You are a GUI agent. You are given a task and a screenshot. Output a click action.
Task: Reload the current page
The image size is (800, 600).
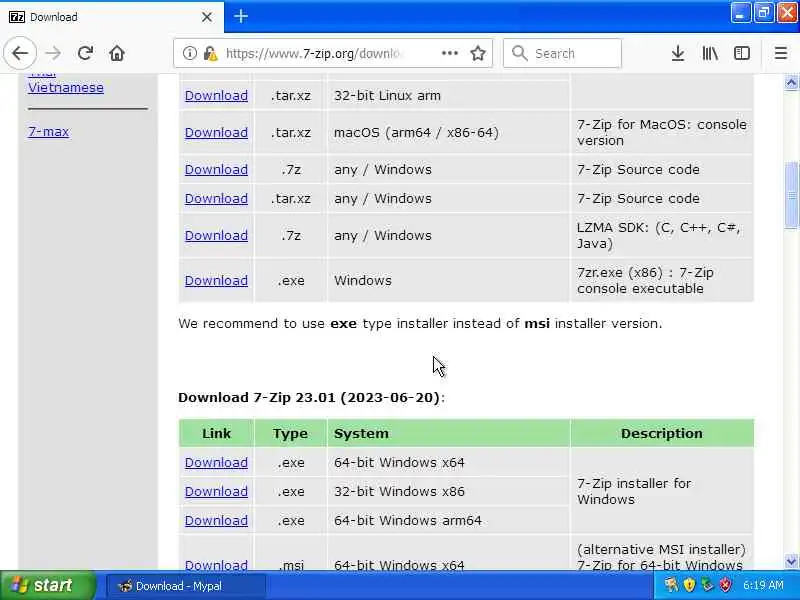[85, 53]
